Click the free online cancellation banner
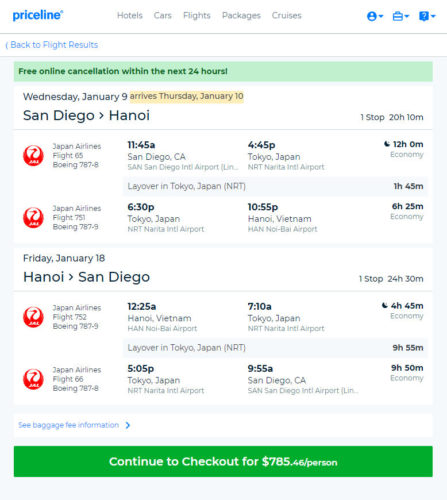This screenshot has width=447, height=500. pyautogui.click(x=223, y=71)
